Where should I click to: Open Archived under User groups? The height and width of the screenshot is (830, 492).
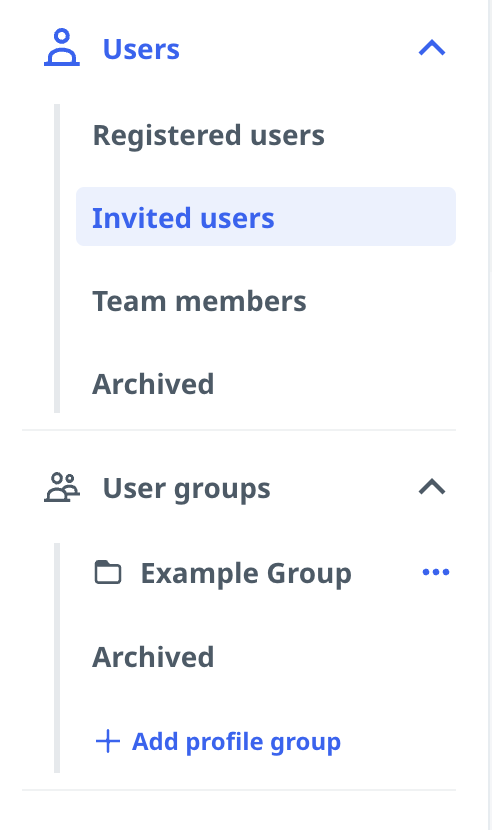tap(153, 657)
